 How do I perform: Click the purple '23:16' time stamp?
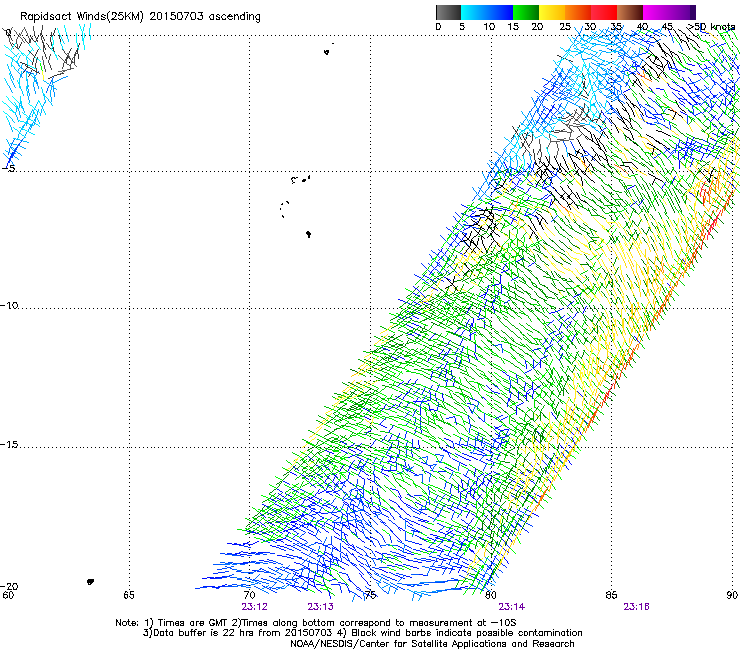tap(636, 607)
